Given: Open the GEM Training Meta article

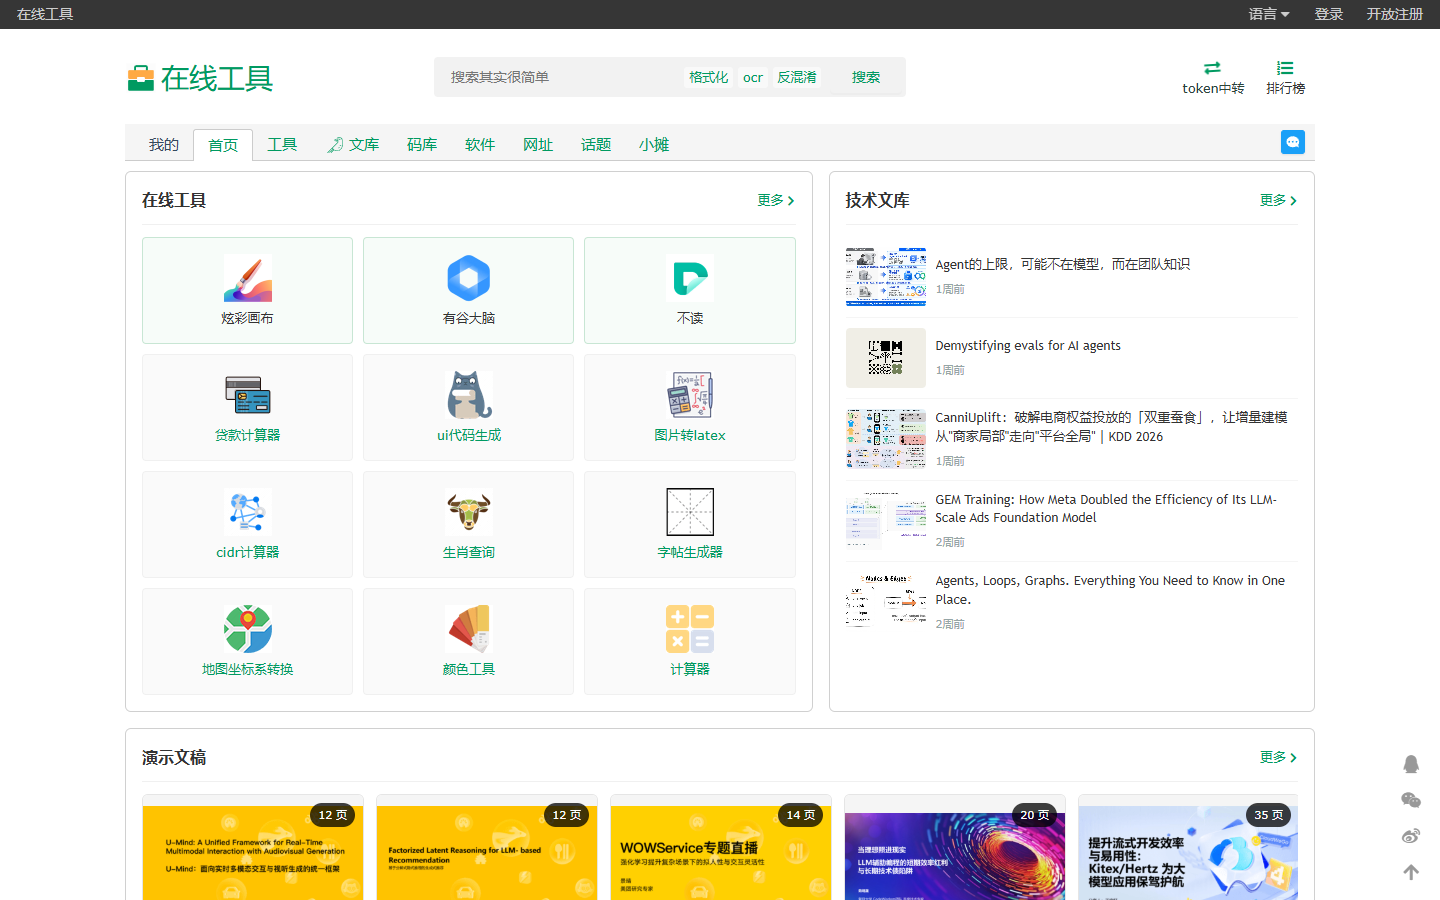Looking at the screenshot, I should (1106, 508).
